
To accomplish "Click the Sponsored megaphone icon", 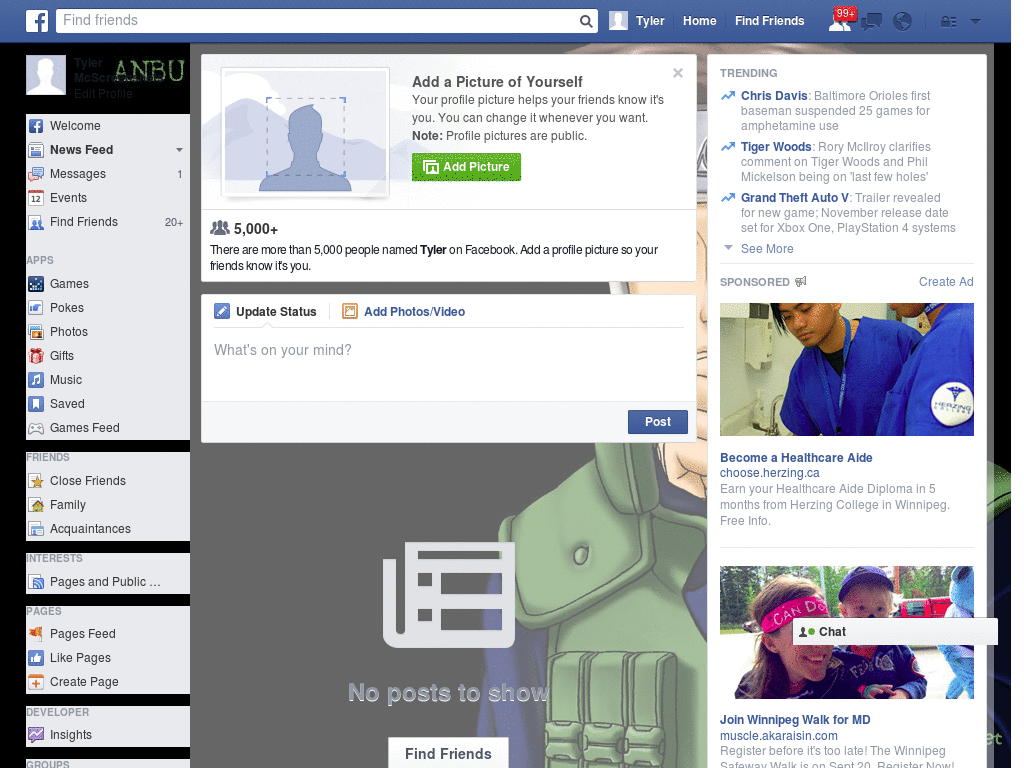I will (801, 281).
